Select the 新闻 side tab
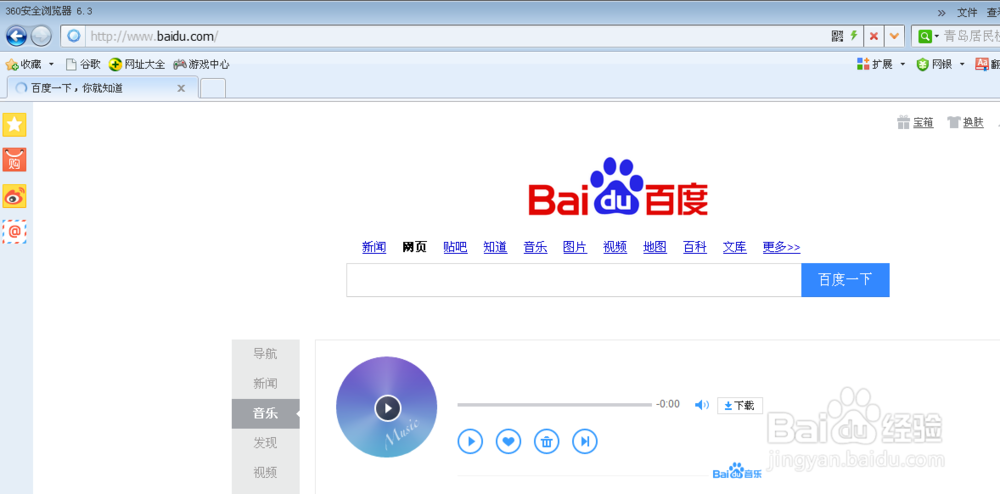Viewport: 1000px width, 494px height. pyautogui.click(x=265, y=384)
